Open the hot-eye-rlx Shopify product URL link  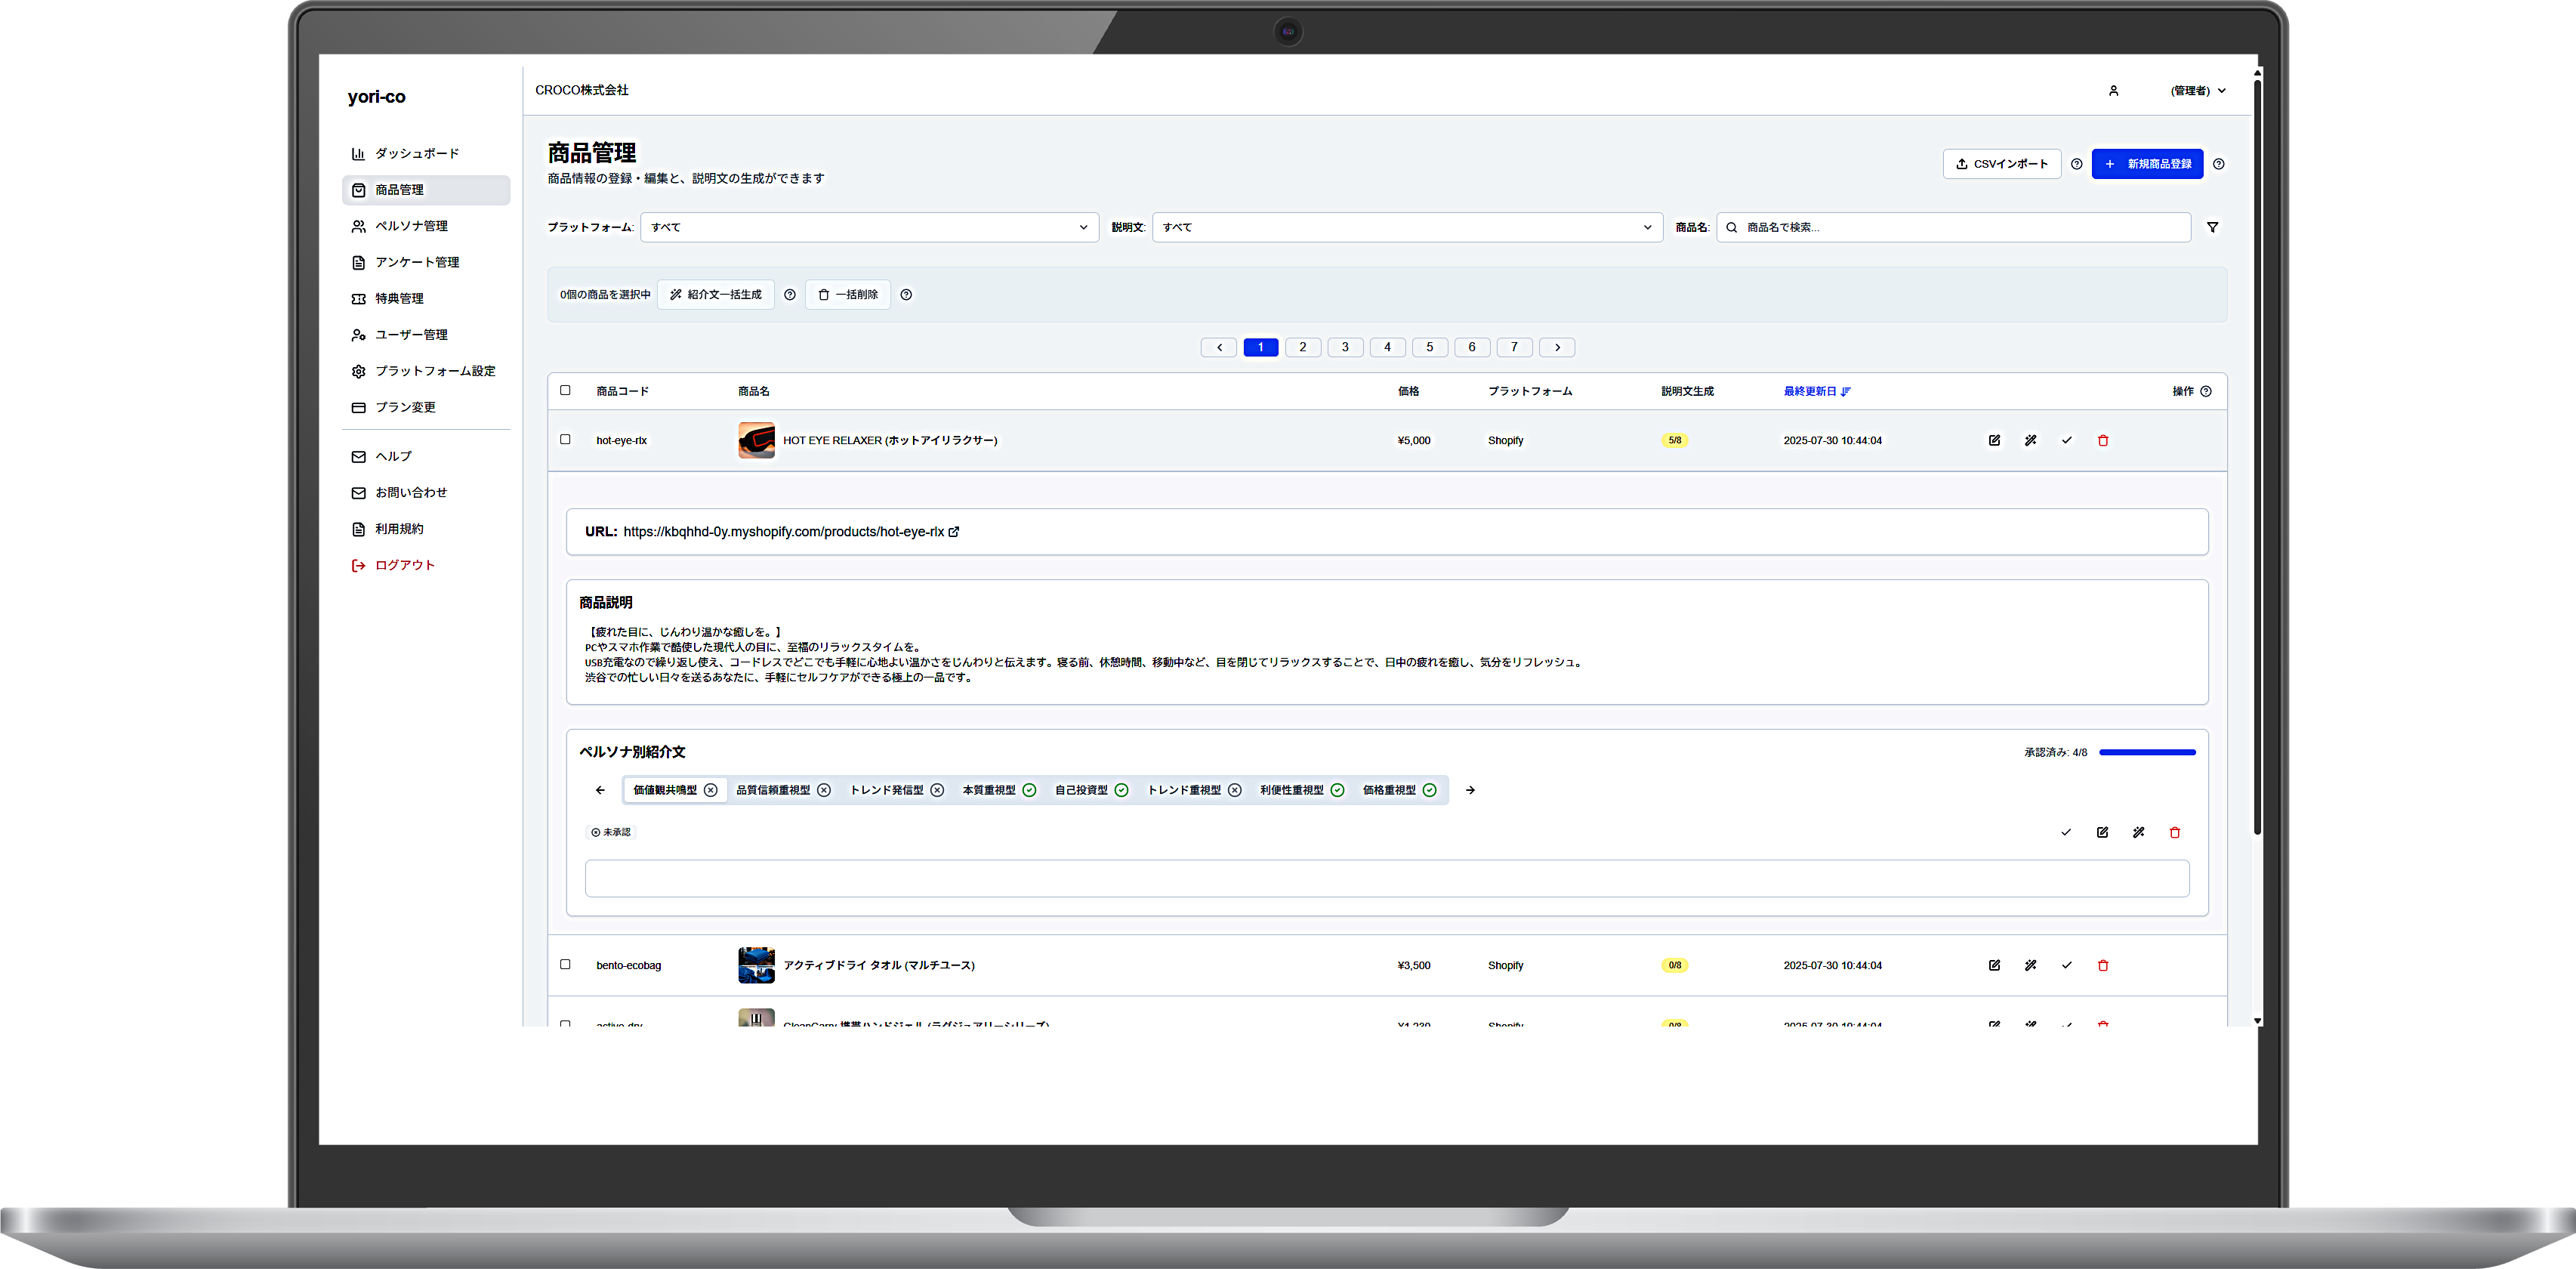point(790,532)
